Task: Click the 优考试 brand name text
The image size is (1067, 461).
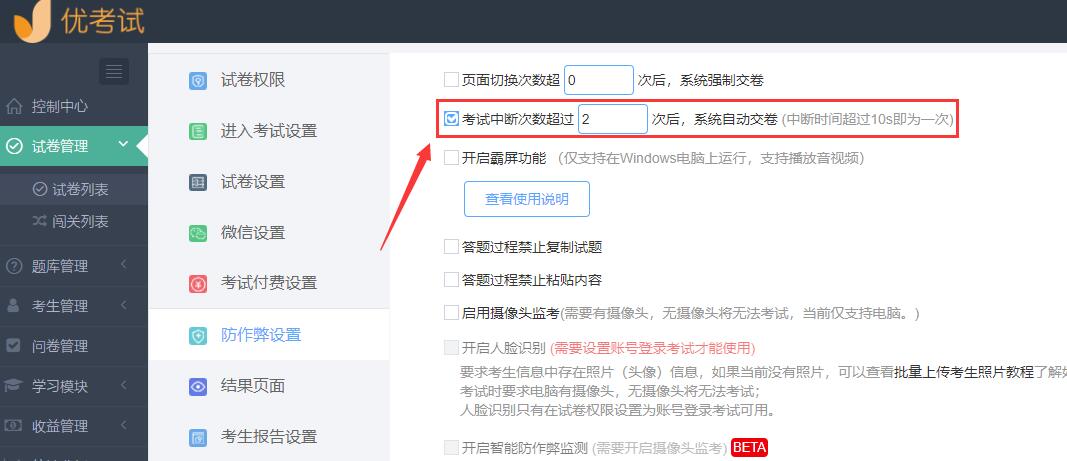Action: click(103, 20)
